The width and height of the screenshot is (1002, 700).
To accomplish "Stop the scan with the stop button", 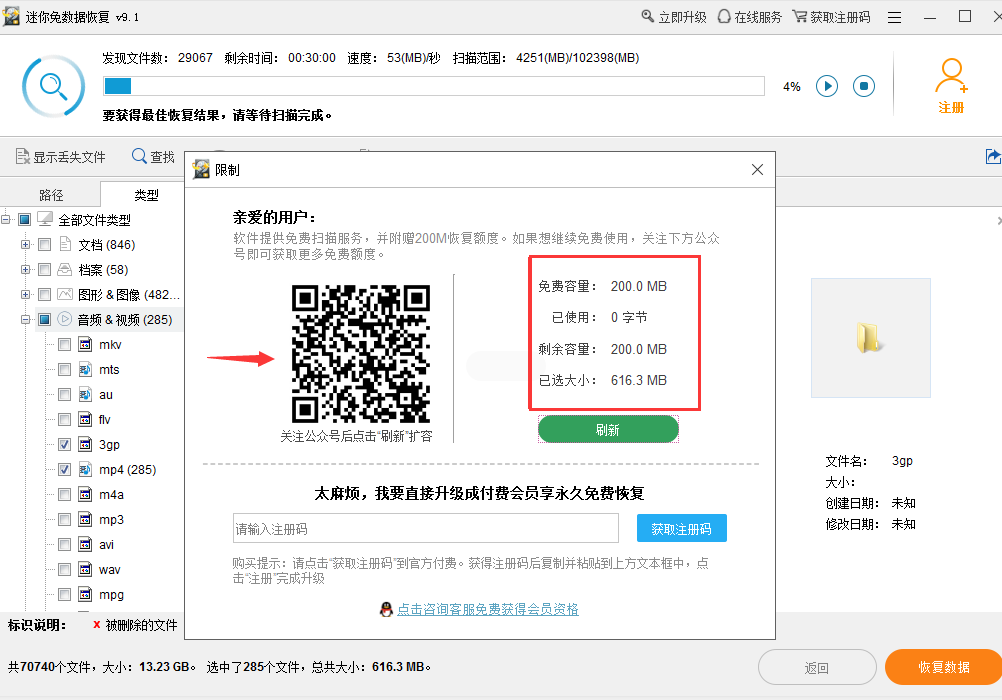I will pyautogui.click(x=864, y=86).
